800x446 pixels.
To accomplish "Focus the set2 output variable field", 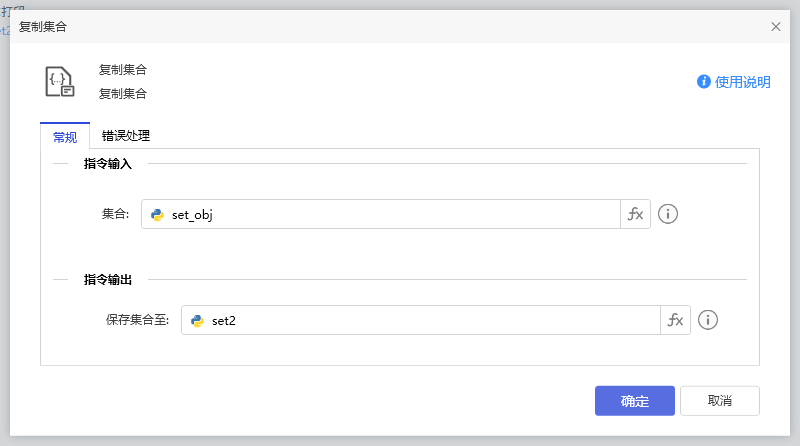I will (430, 320).
